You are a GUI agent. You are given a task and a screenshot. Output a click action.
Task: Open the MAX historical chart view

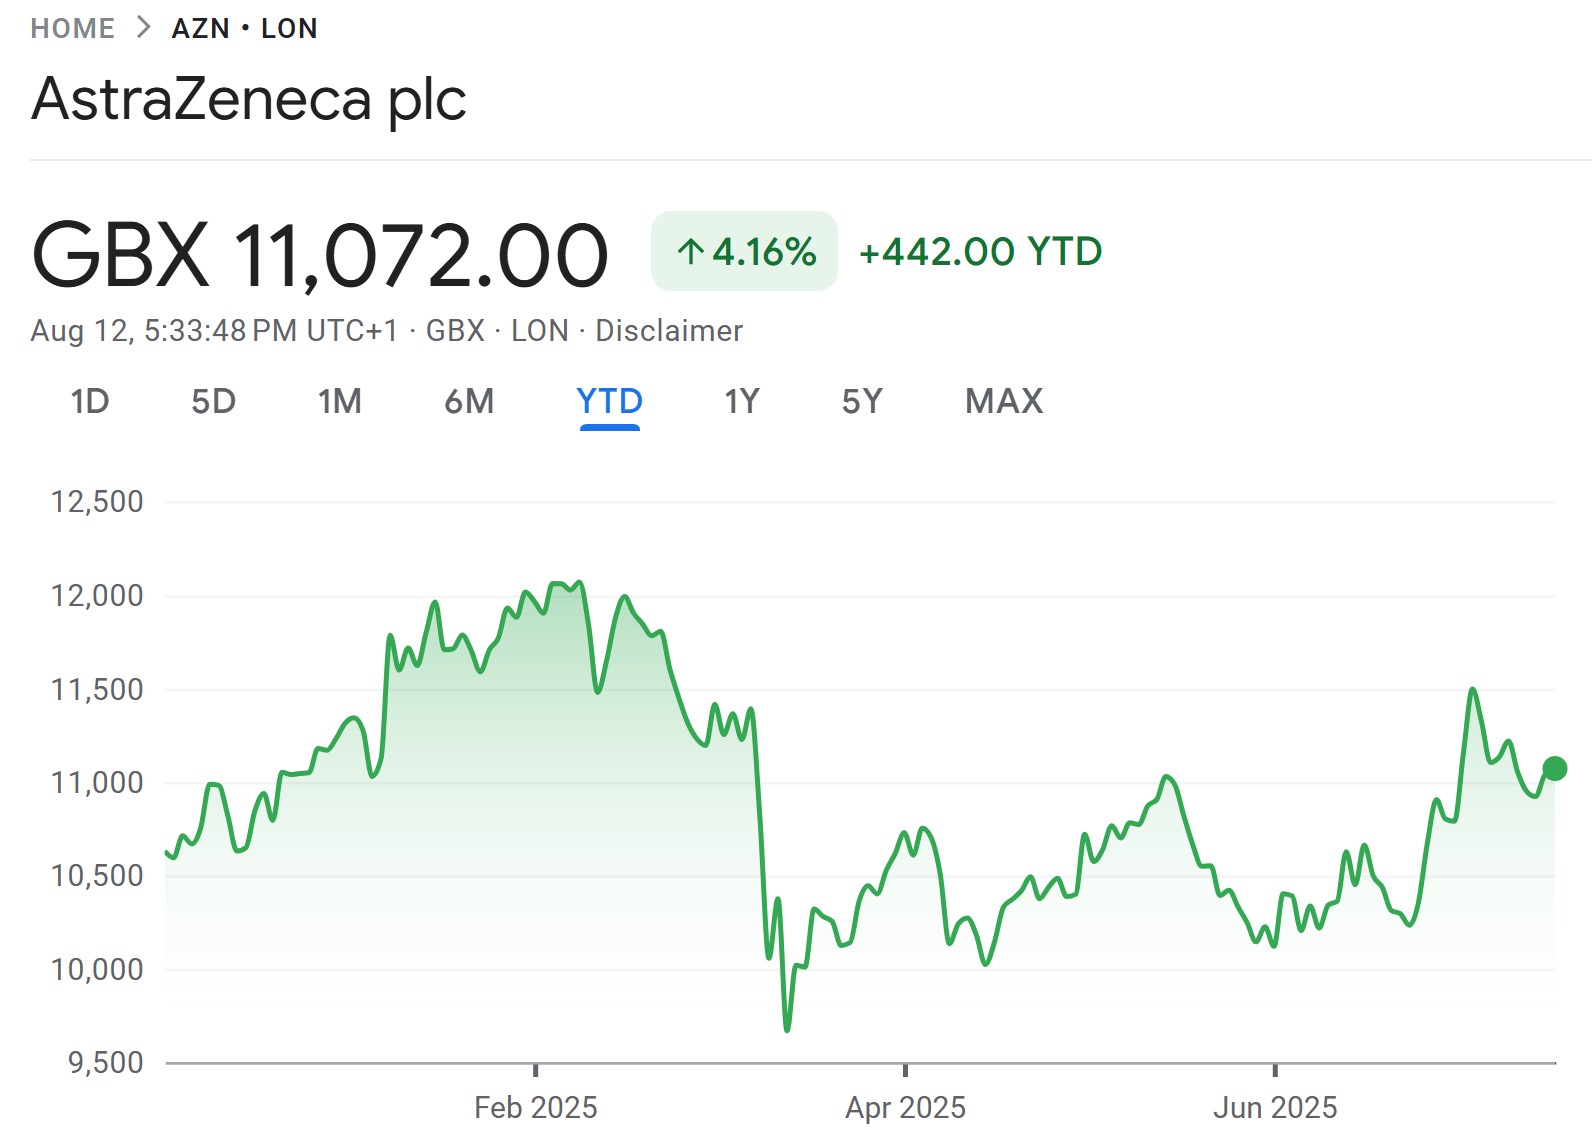click(1003, 401)
